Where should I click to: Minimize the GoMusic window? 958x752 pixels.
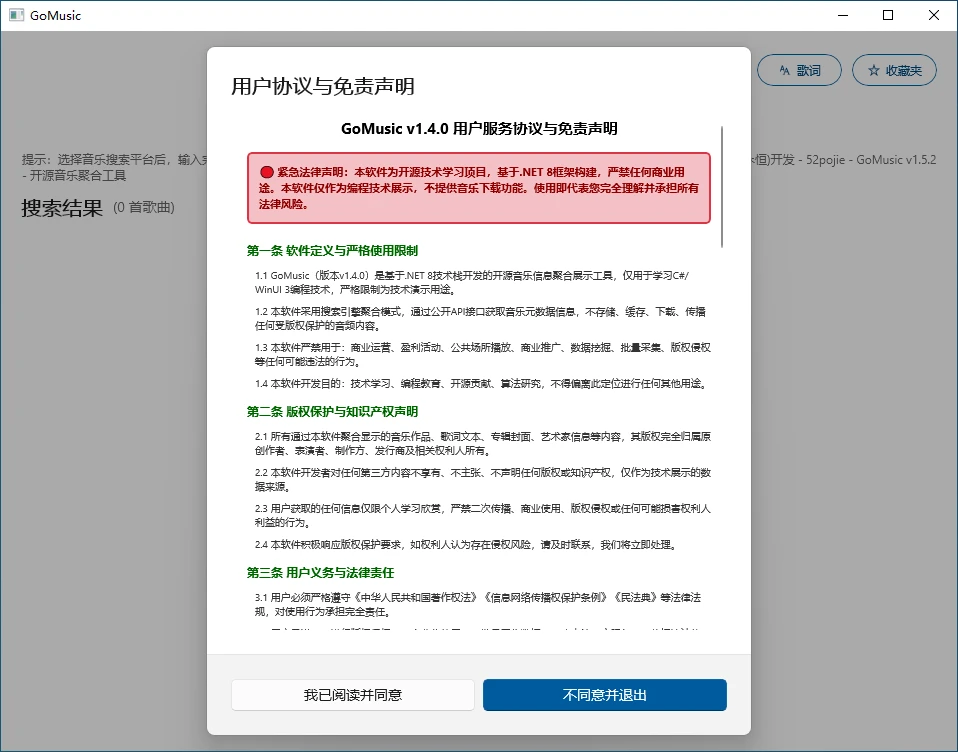[842, 15]
